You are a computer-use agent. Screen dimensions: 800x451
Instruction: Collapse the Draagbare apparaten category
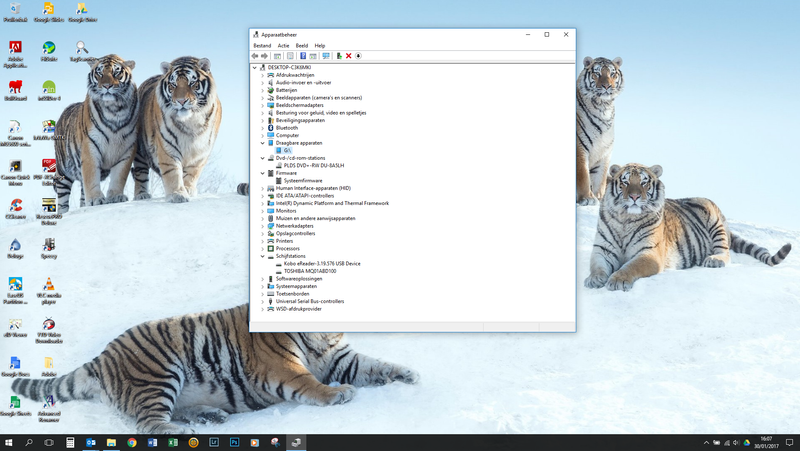[x=263, y=143]
